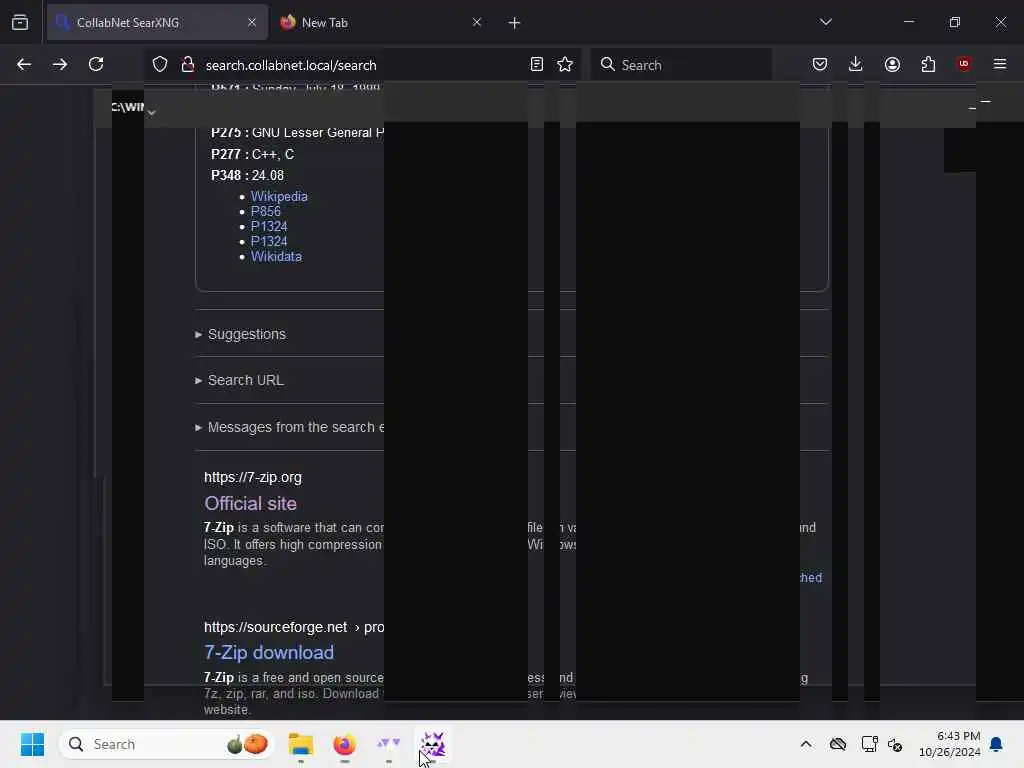The height and width of the screenshot is (768, 1024).
Task: Open the Official site result
Action: [x=251, y=504]
